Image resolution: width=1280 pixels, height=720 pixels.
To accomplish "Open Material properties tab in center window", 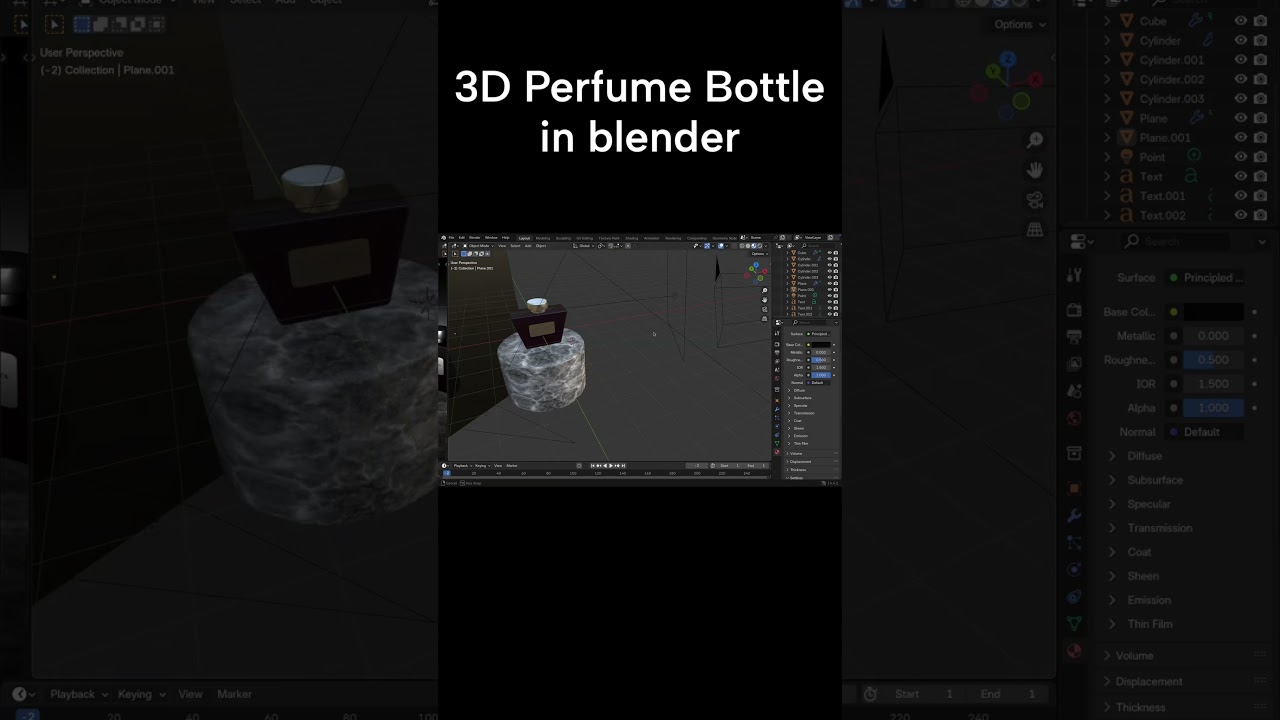I will pyautogui.click(x=777, y=452).
